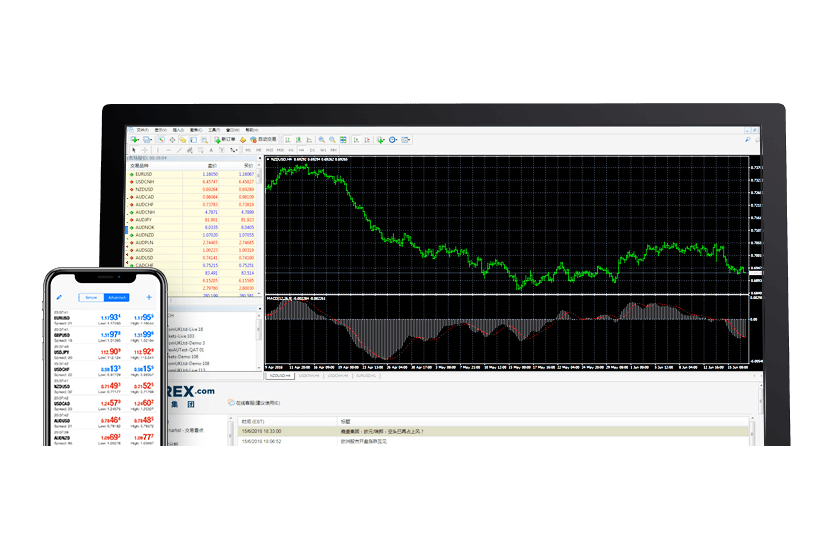Image resolution: width=832 pixels, height=550 pixels.
Task: Toggle the Chart Shift icon
Action: 367,139
